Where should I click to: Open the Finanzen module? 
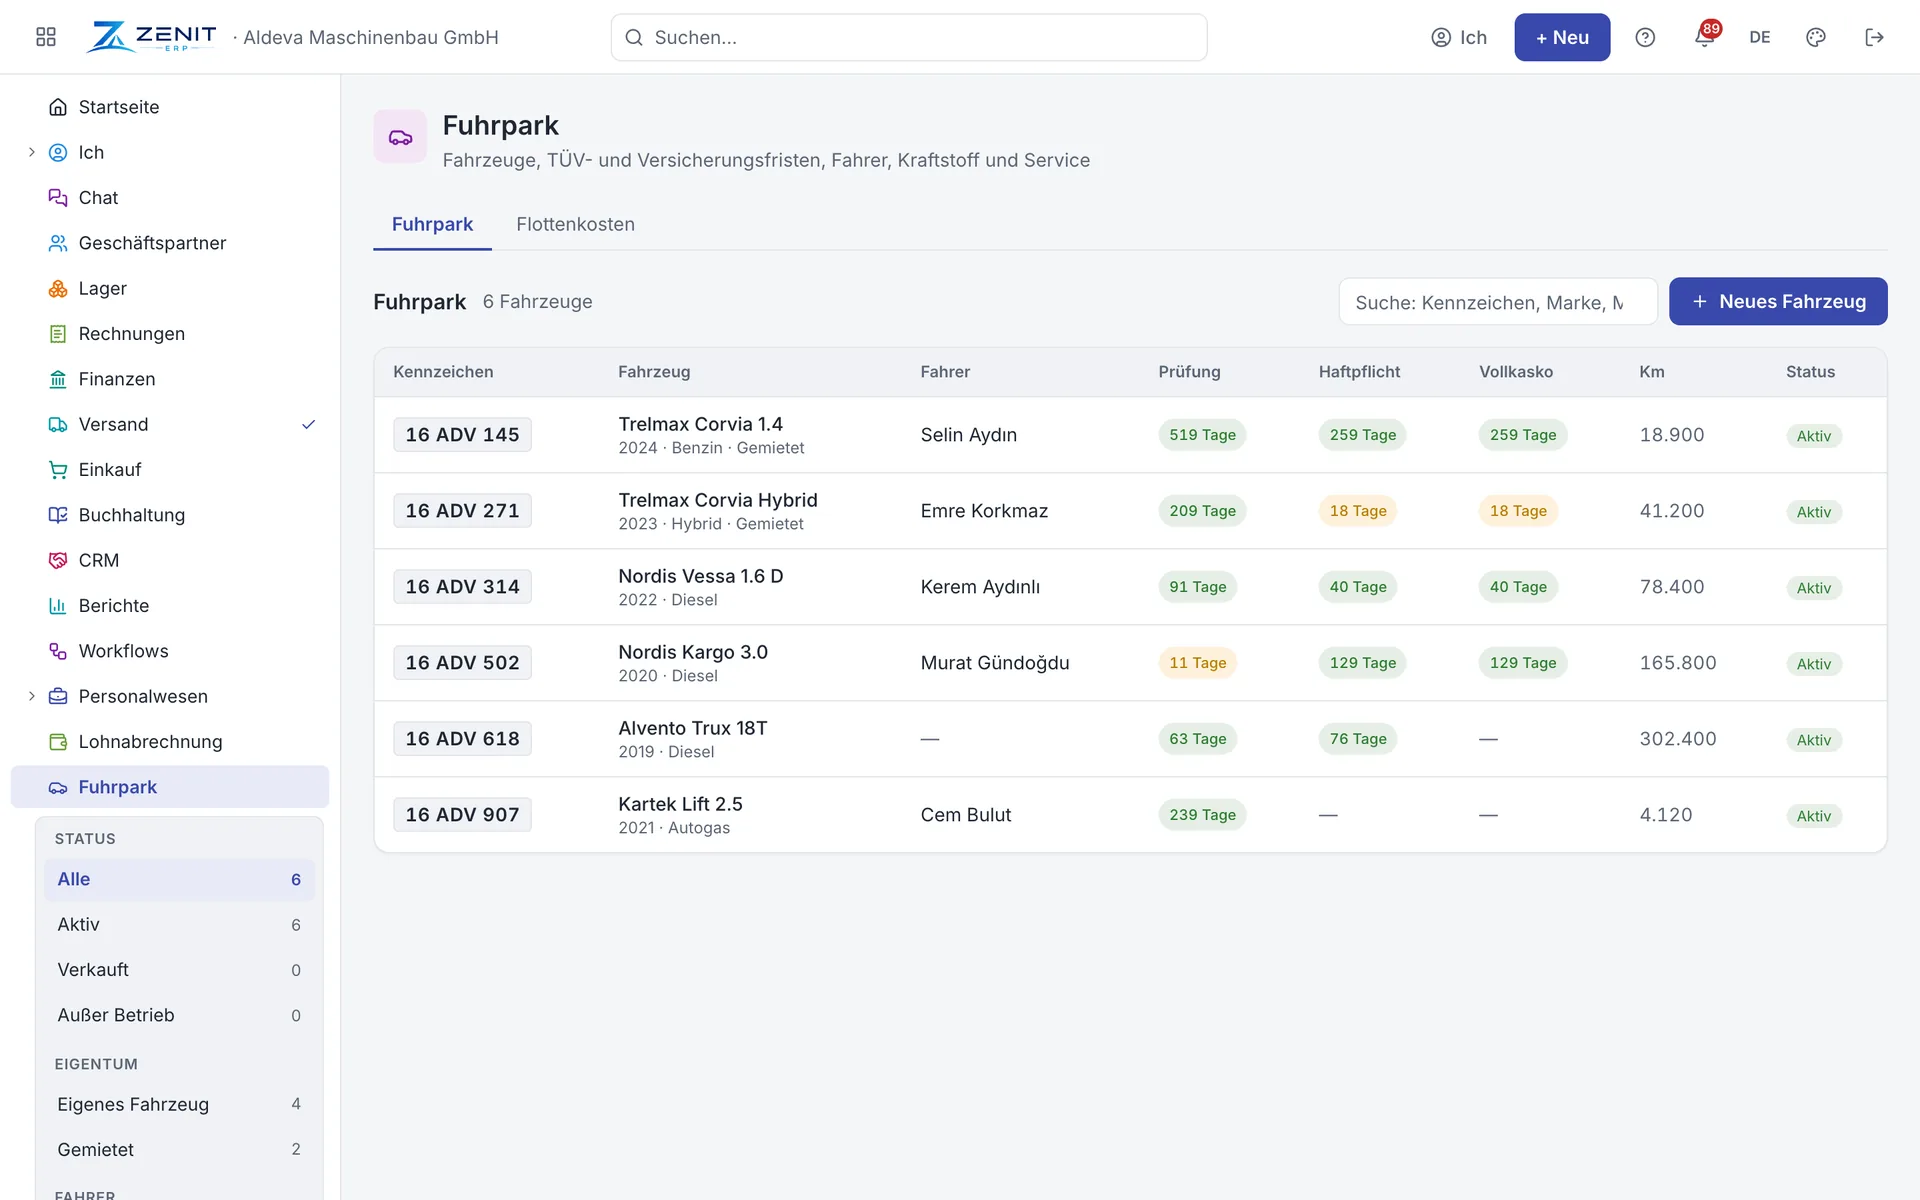(x=170, y=379)
